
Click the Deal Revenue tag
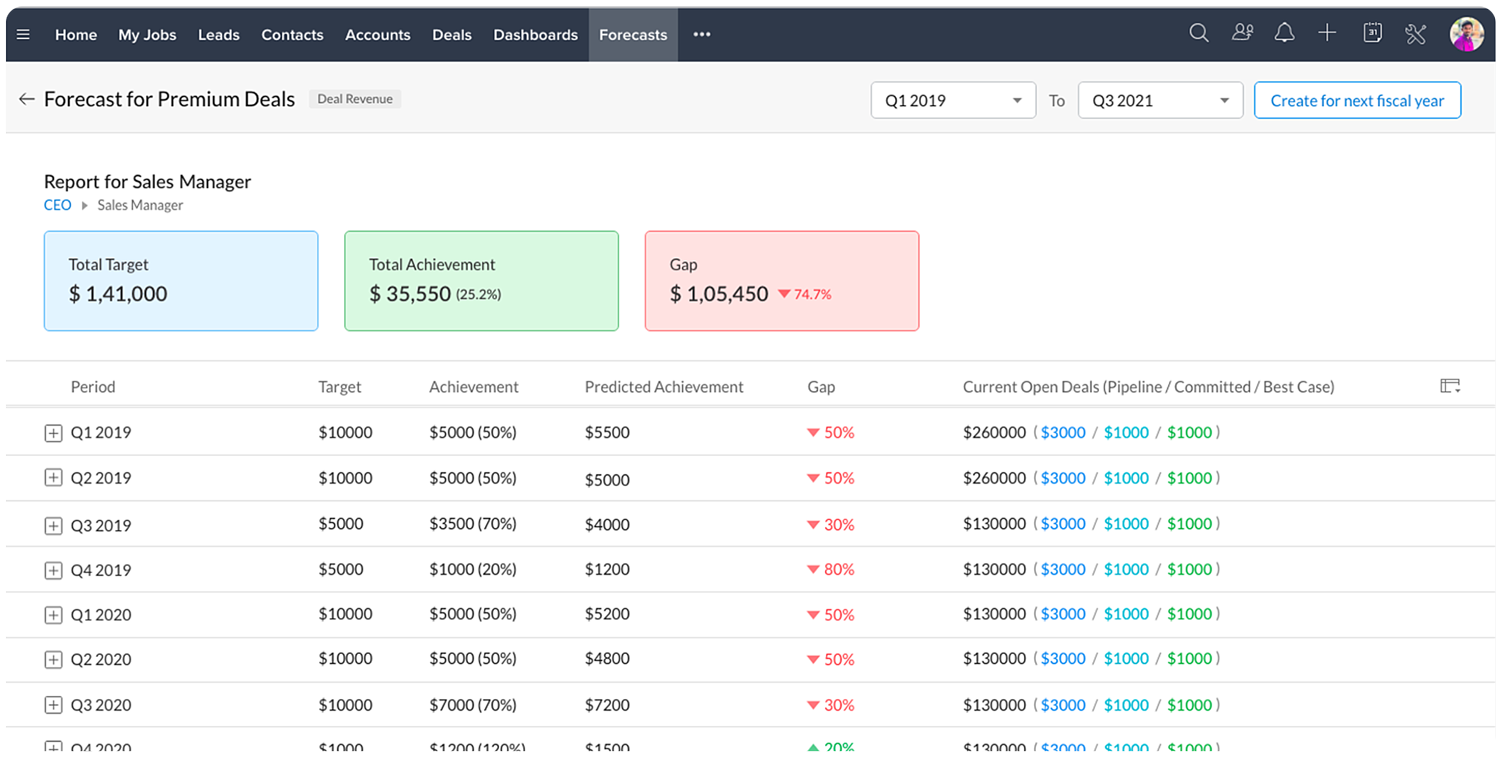tap(355, 99)
